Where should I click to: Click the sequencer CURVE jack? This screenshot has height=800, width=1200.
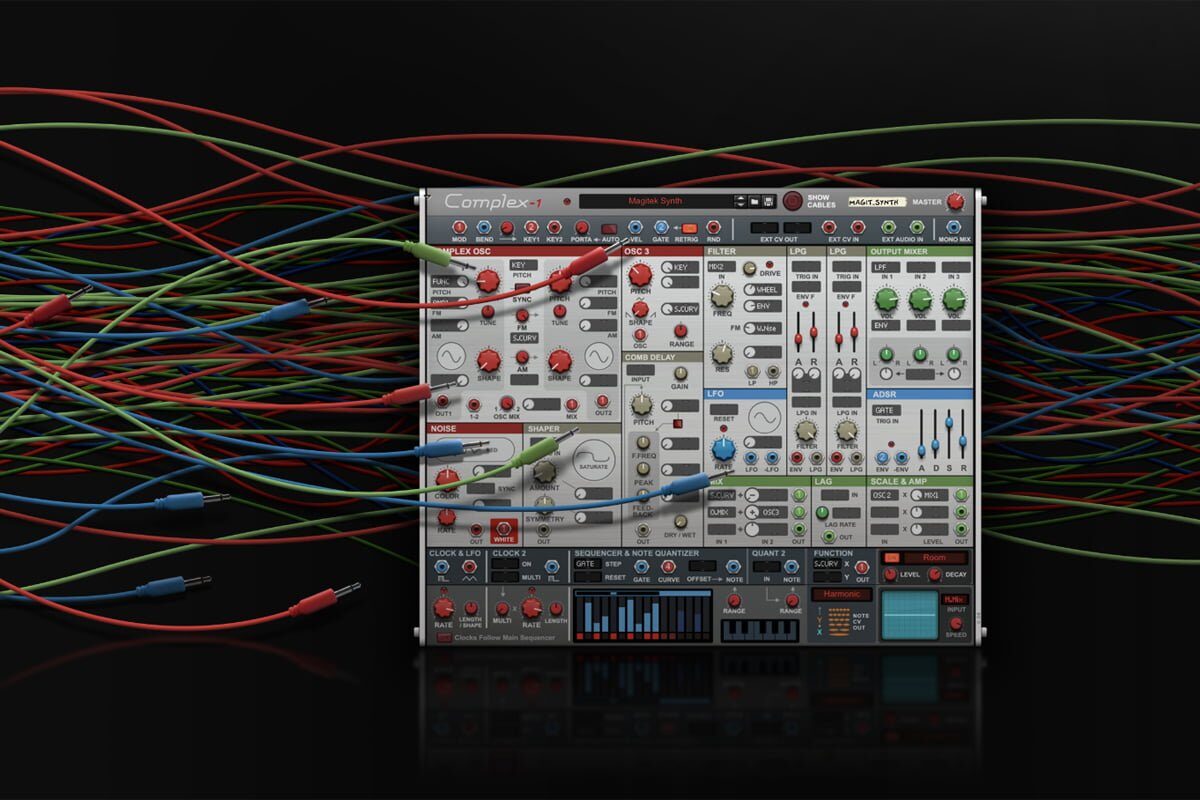669,567
